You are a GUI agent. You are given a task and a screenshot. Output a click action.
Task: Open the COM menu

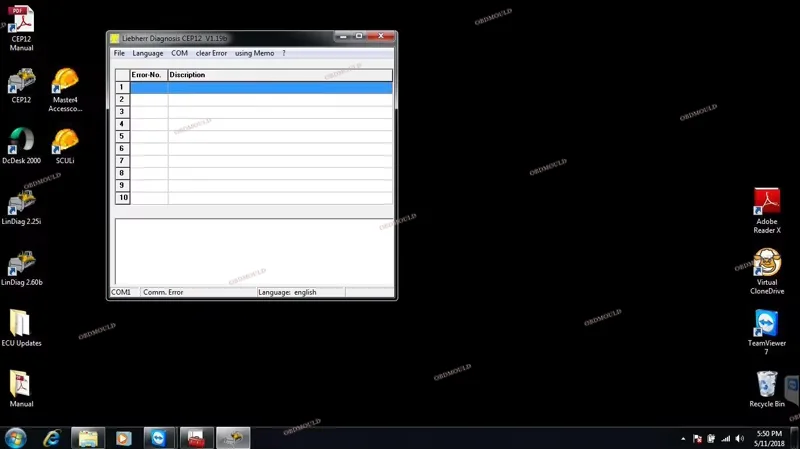pos(179,53)
